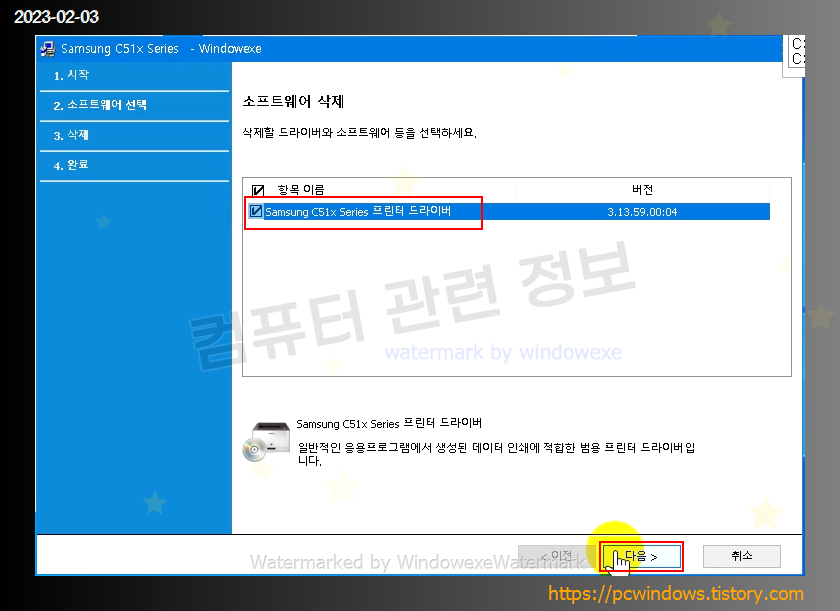
Task: Click the 취소 button
Action: point(741,556)
